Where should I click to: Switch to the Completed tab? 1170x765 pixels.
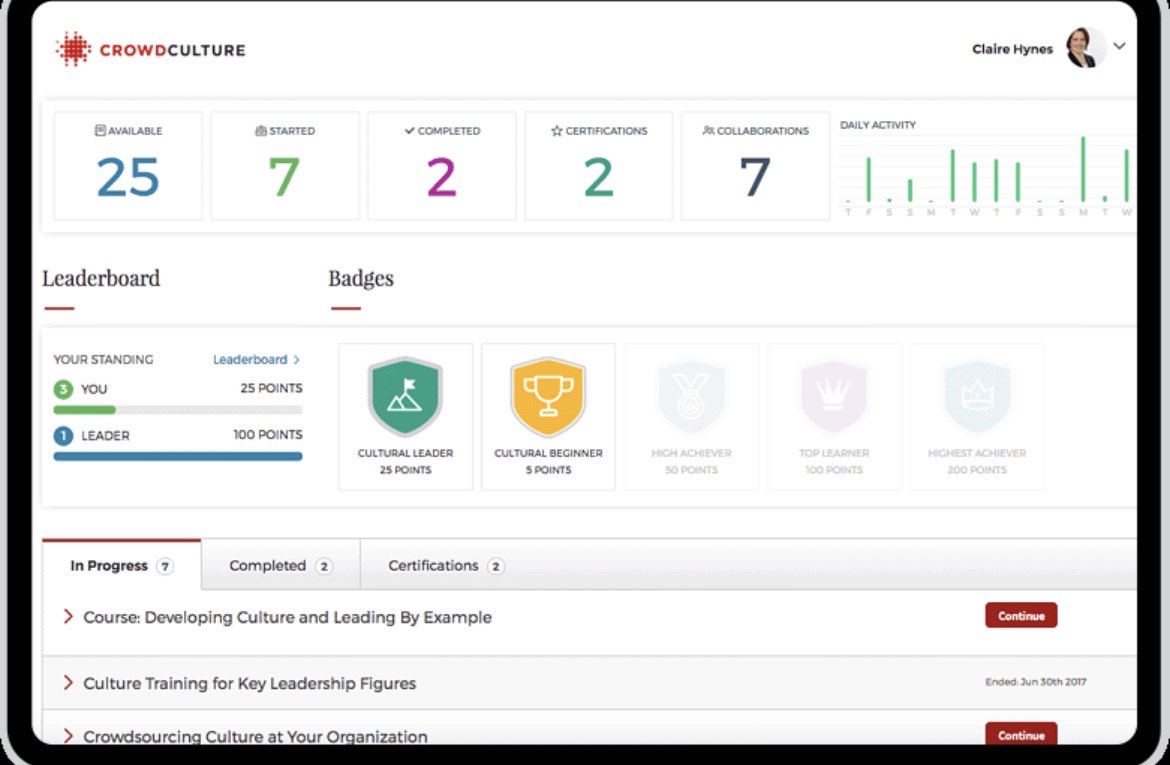pyautogui.click(x=270, y=565)
